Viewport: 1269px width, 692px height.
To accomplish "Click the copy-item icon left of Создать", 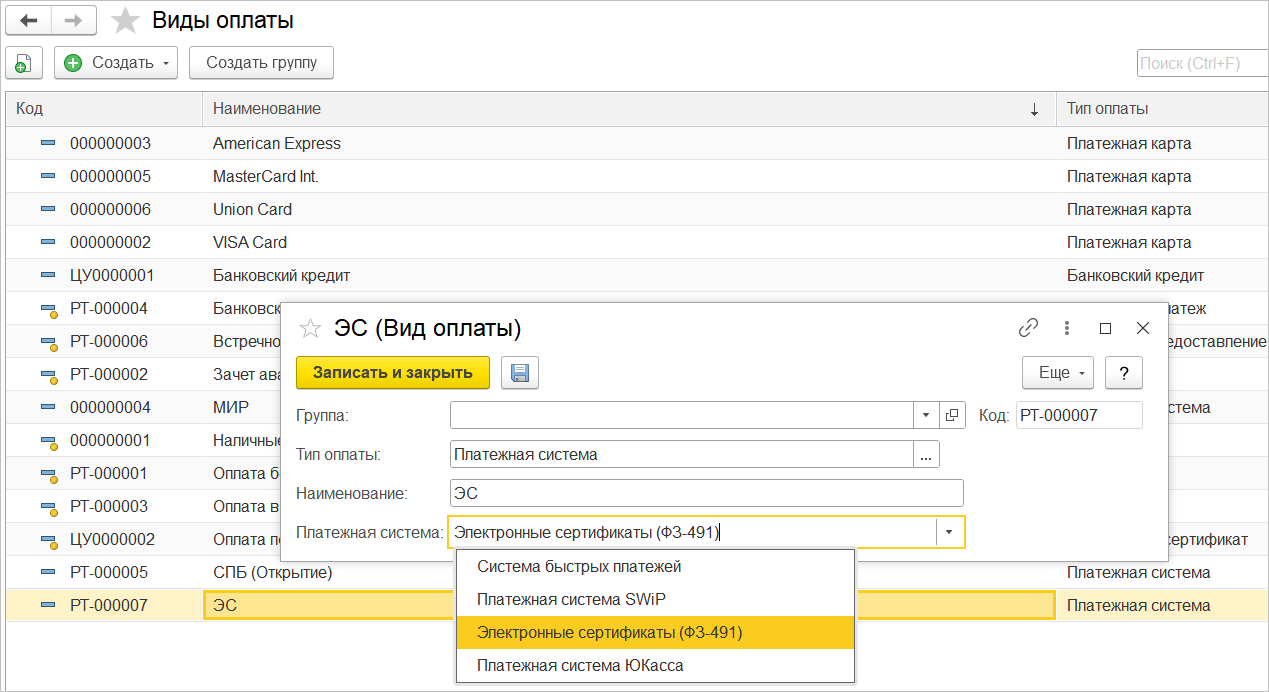I will [x=23, y=63].
